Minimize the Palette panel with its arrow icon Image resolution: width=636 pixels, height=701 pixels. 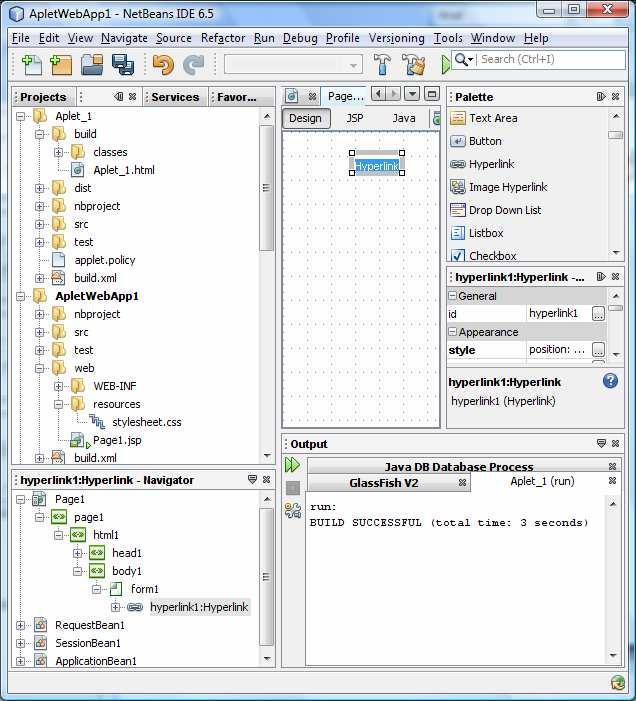(x=601, y=97)
